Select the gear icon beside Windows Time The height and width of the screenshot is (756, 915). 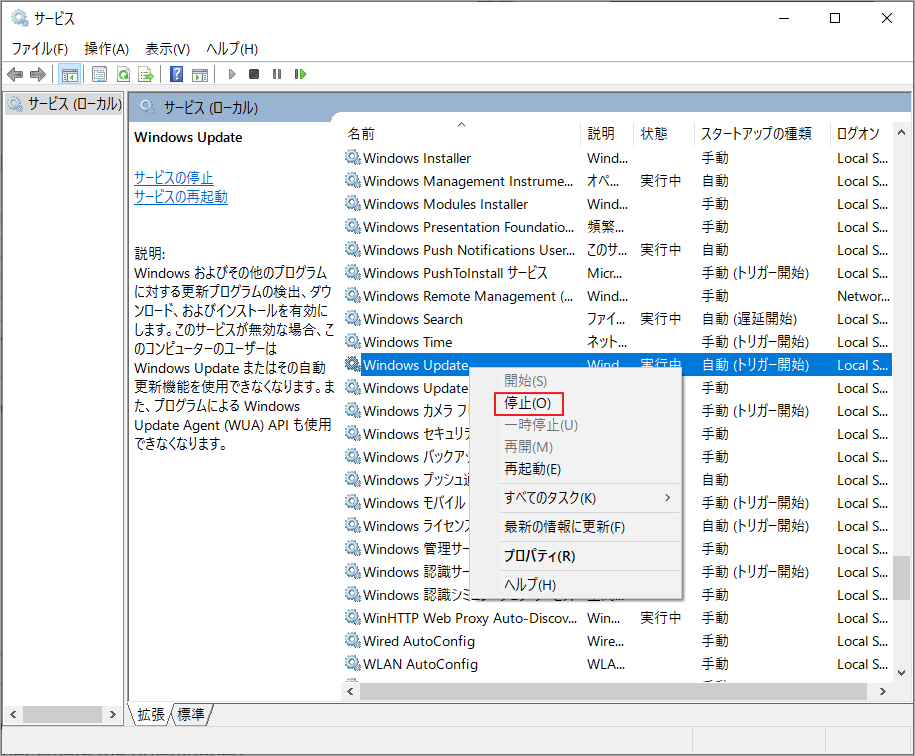point(352,341)
